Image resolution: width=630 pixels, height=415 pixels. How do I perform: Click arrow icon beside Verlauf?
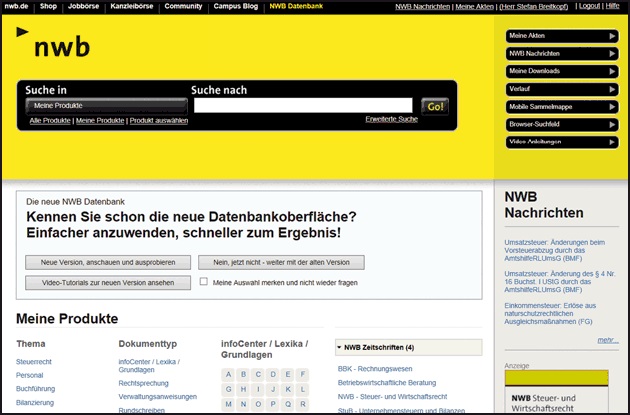pos(612,89)
